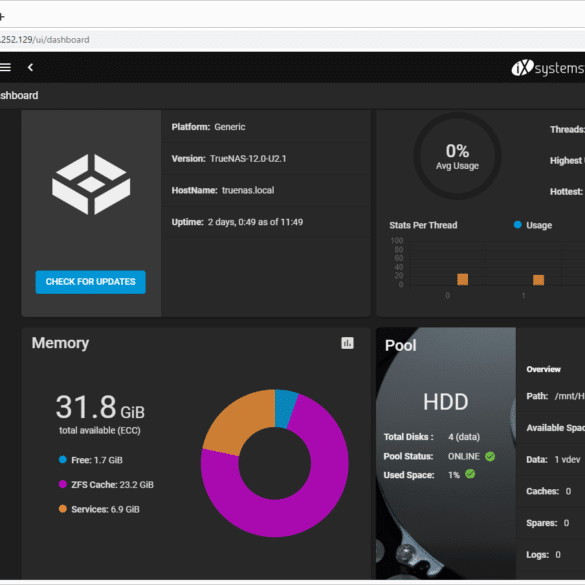Image resolution: width=585 pixels, height=585 pixels.
Task: Click the 'Hottest:' CPU label
Action: [x=566, y=192]
